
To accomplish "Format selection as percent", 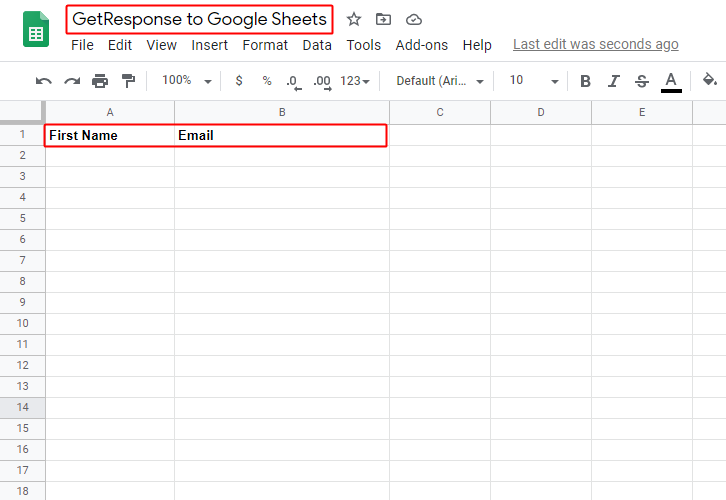I will [267, 81].
